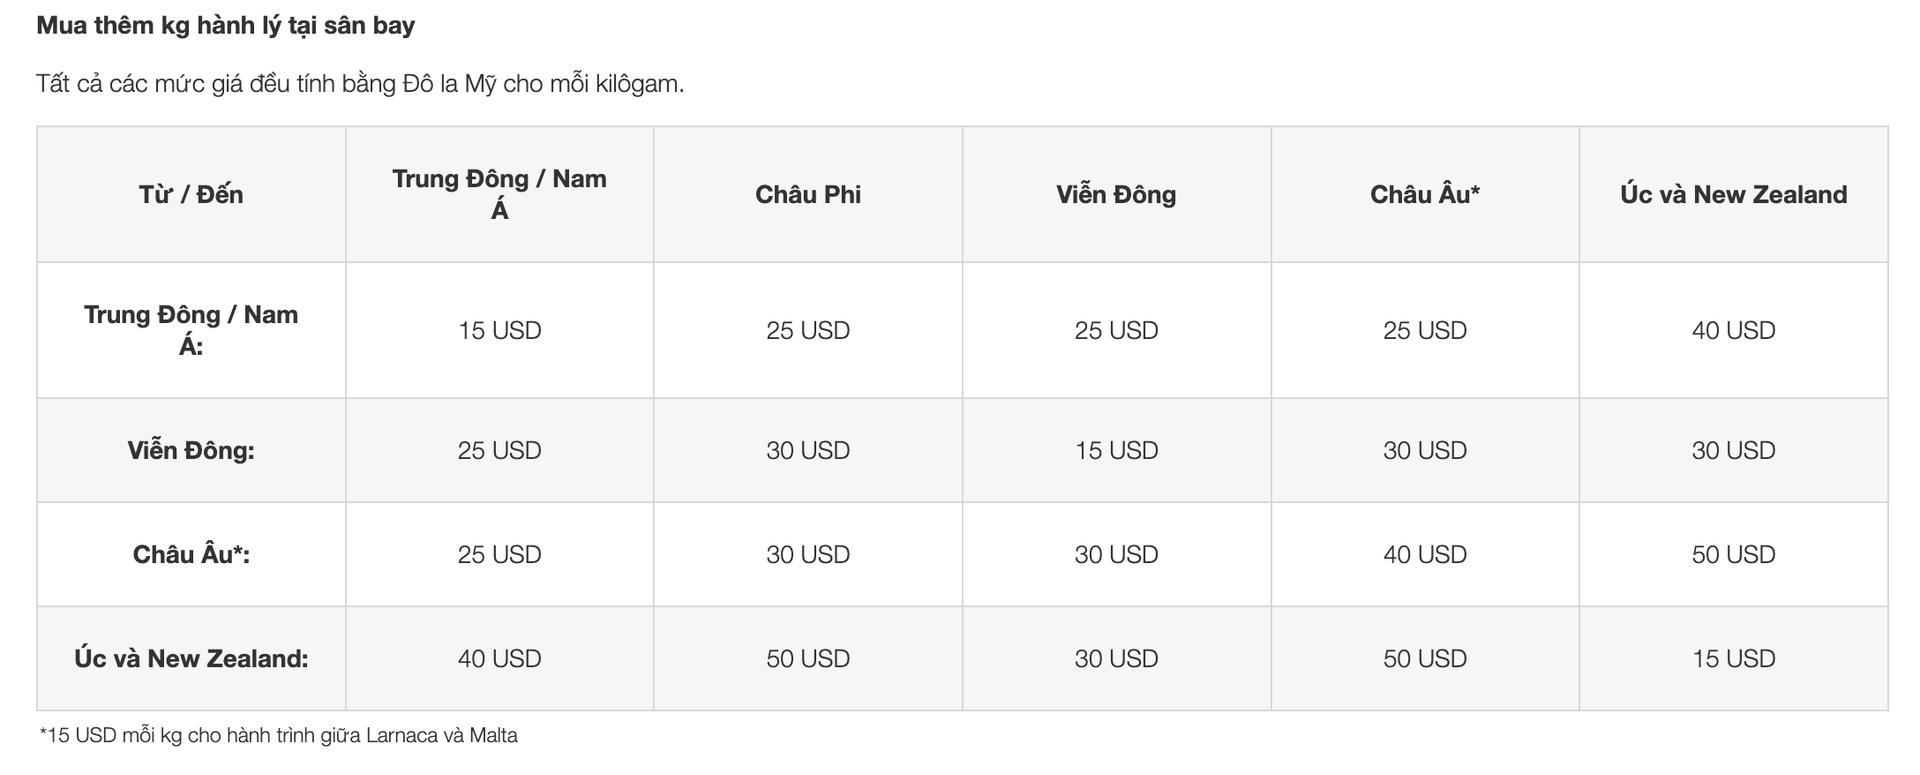
Task: Select 15 USD in Úc và New Zealand row
Action: point(1734,658)
